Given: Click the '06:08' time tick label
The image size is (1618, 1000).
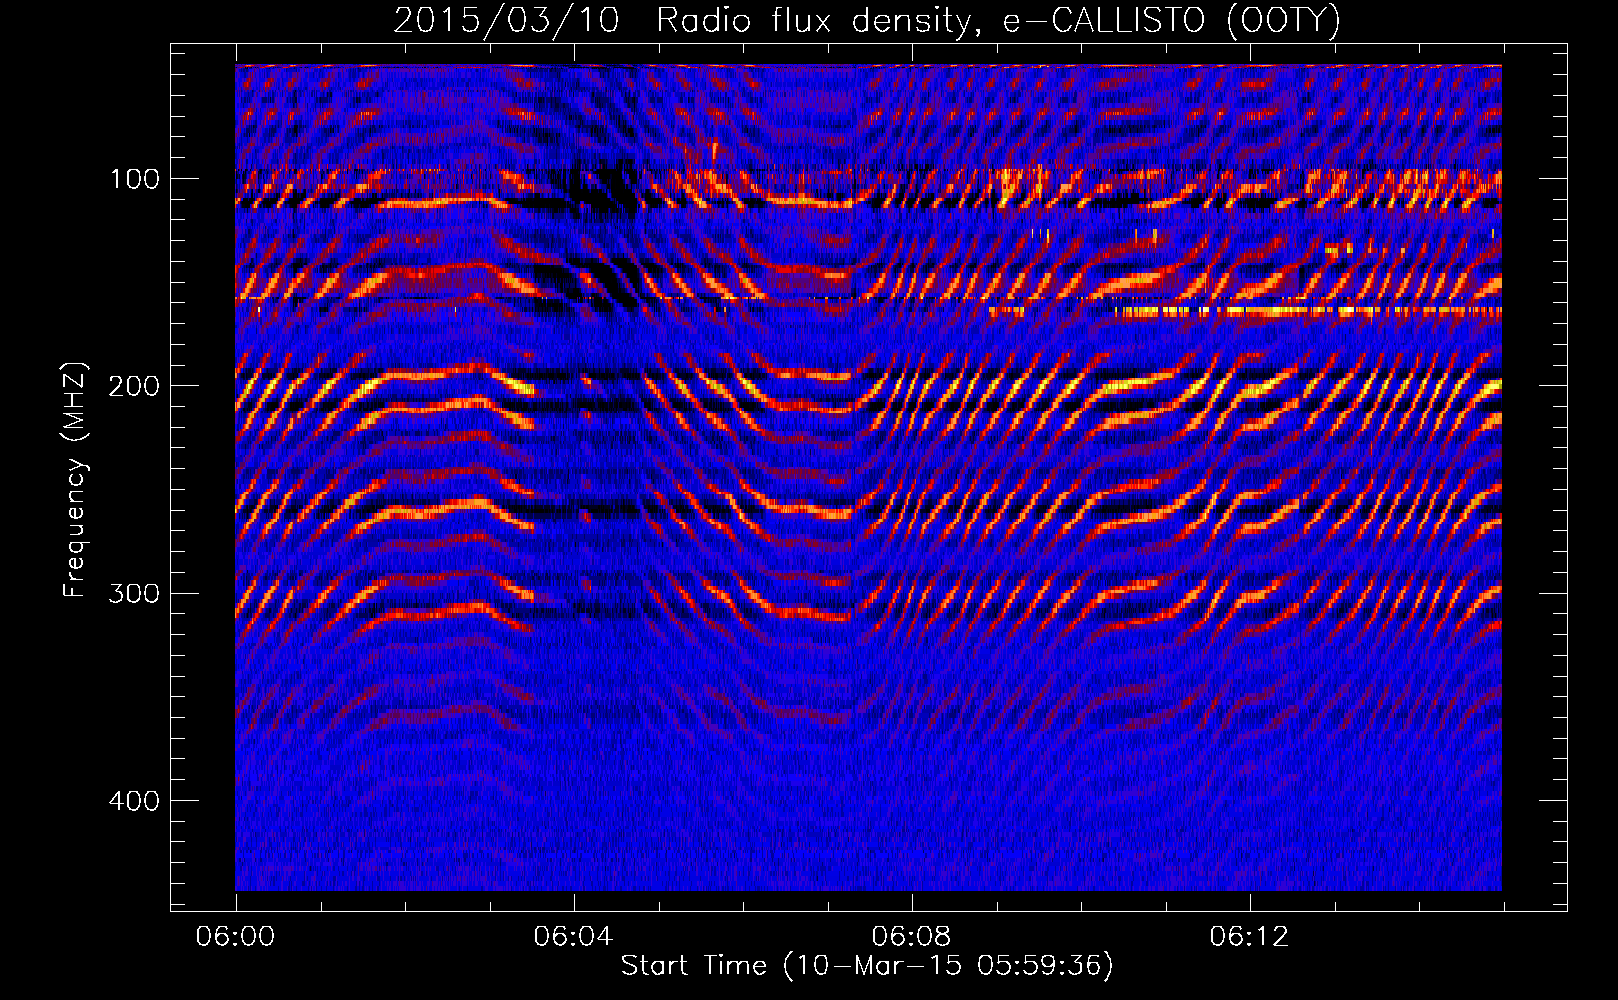Looking at the screenshot, I should (x=912, y=936).
